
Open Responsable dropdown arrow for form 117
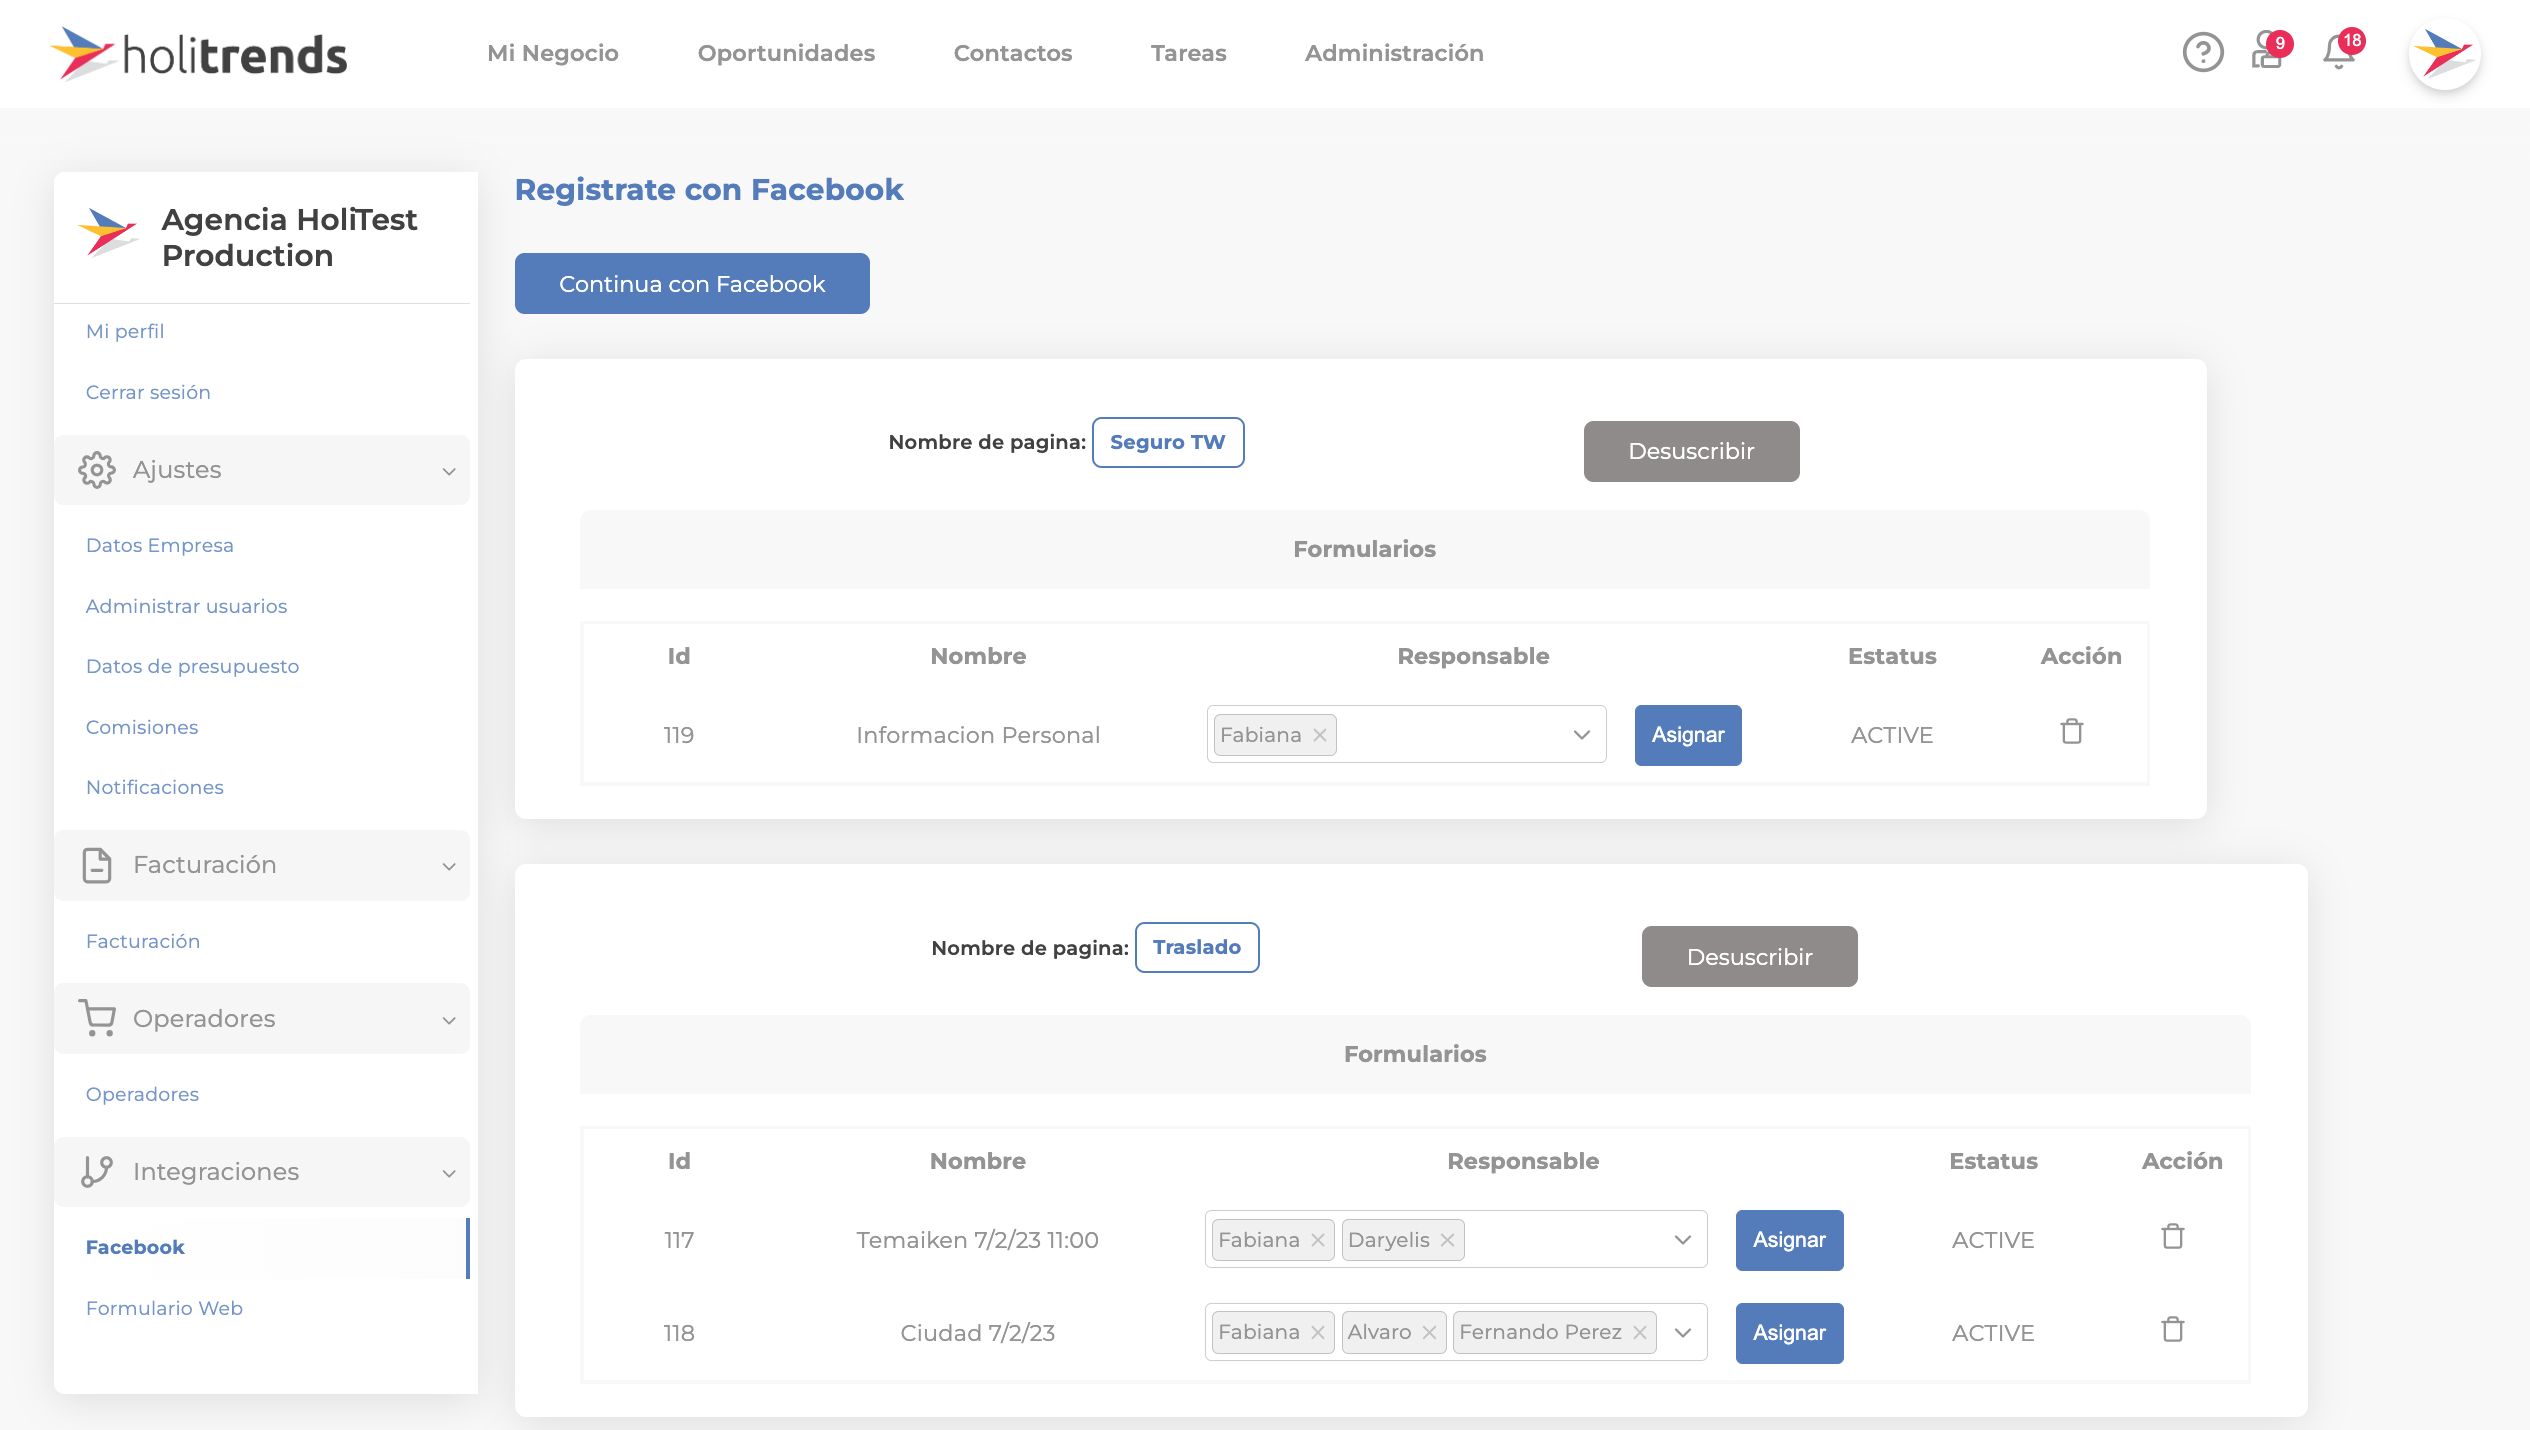1683,1240
